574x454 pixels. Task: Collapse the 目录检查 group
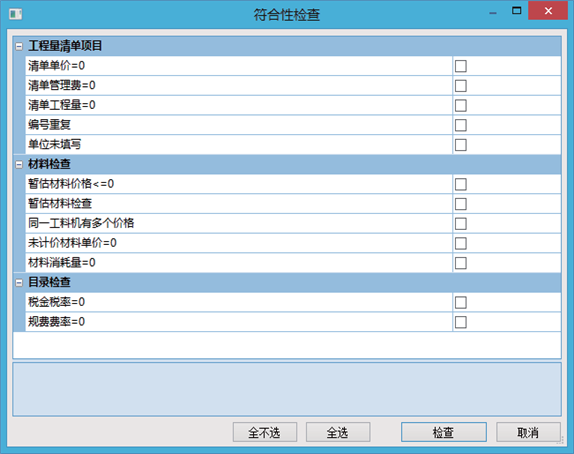click(19, 283)
